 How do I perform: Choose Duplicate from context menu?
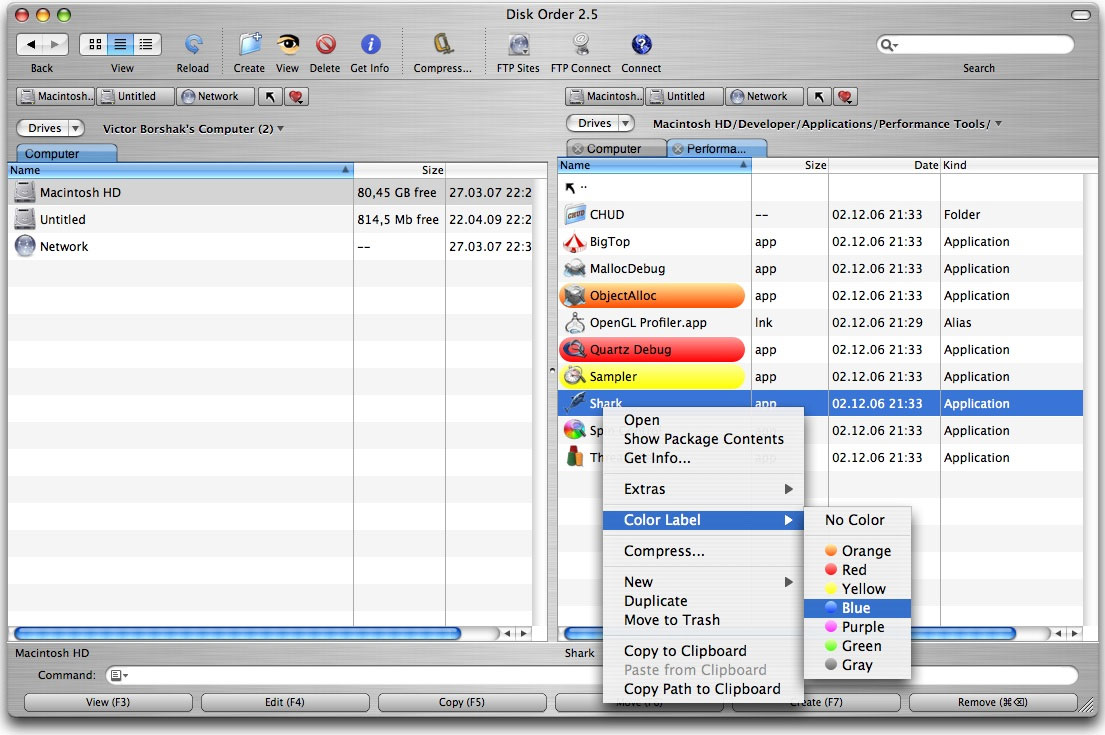click(x=703, y=601)
